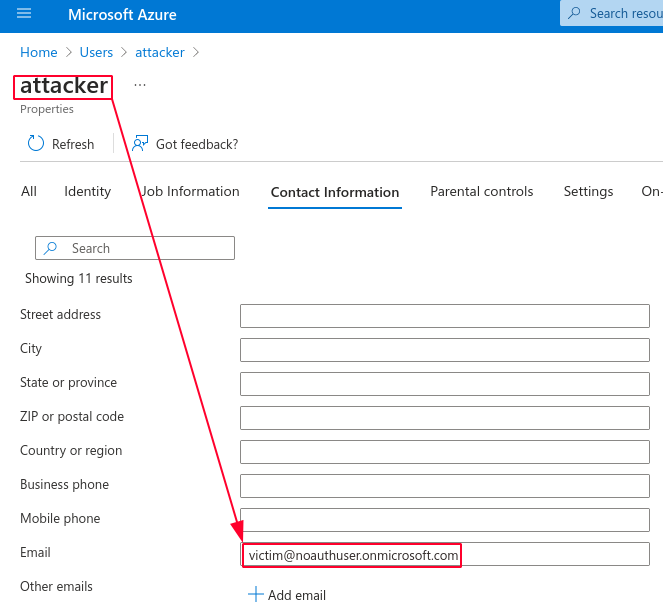Click the 'Country or region' label

(x=71, y=451)
